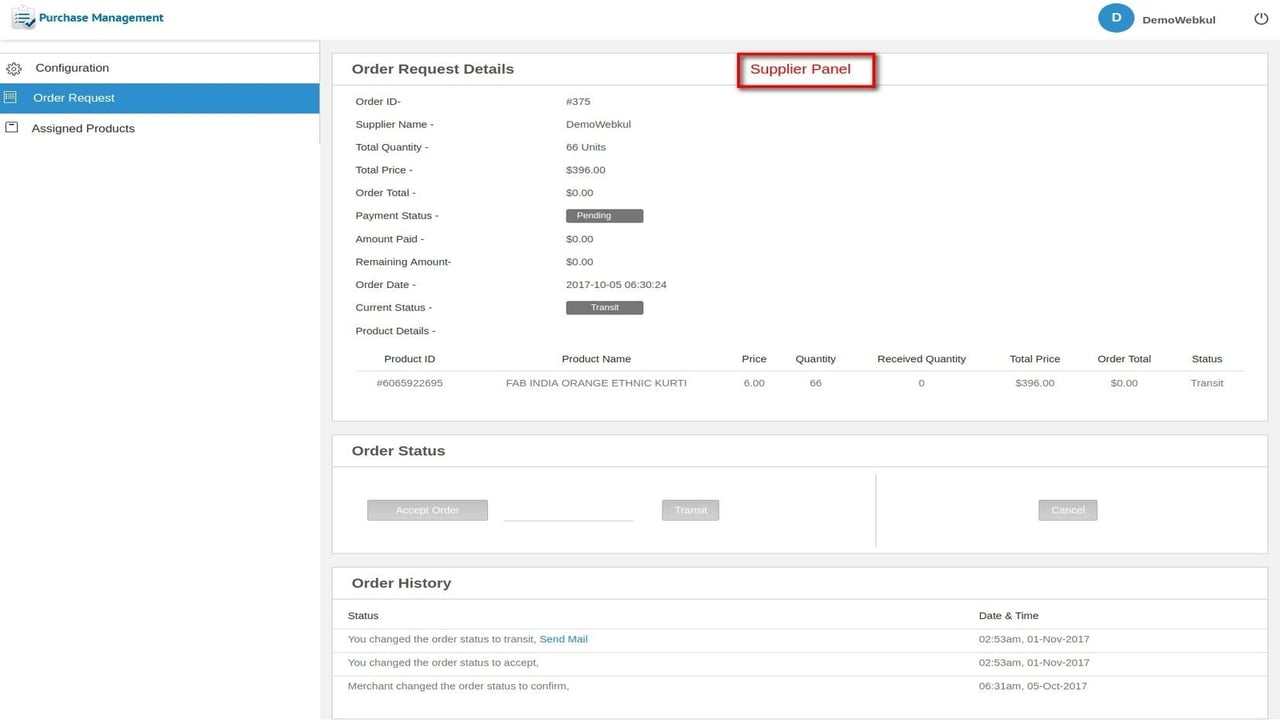Click the Pending payment status badge
Image resolution: width=1280 pixels, height=720 pixels.
coord(604,216)
